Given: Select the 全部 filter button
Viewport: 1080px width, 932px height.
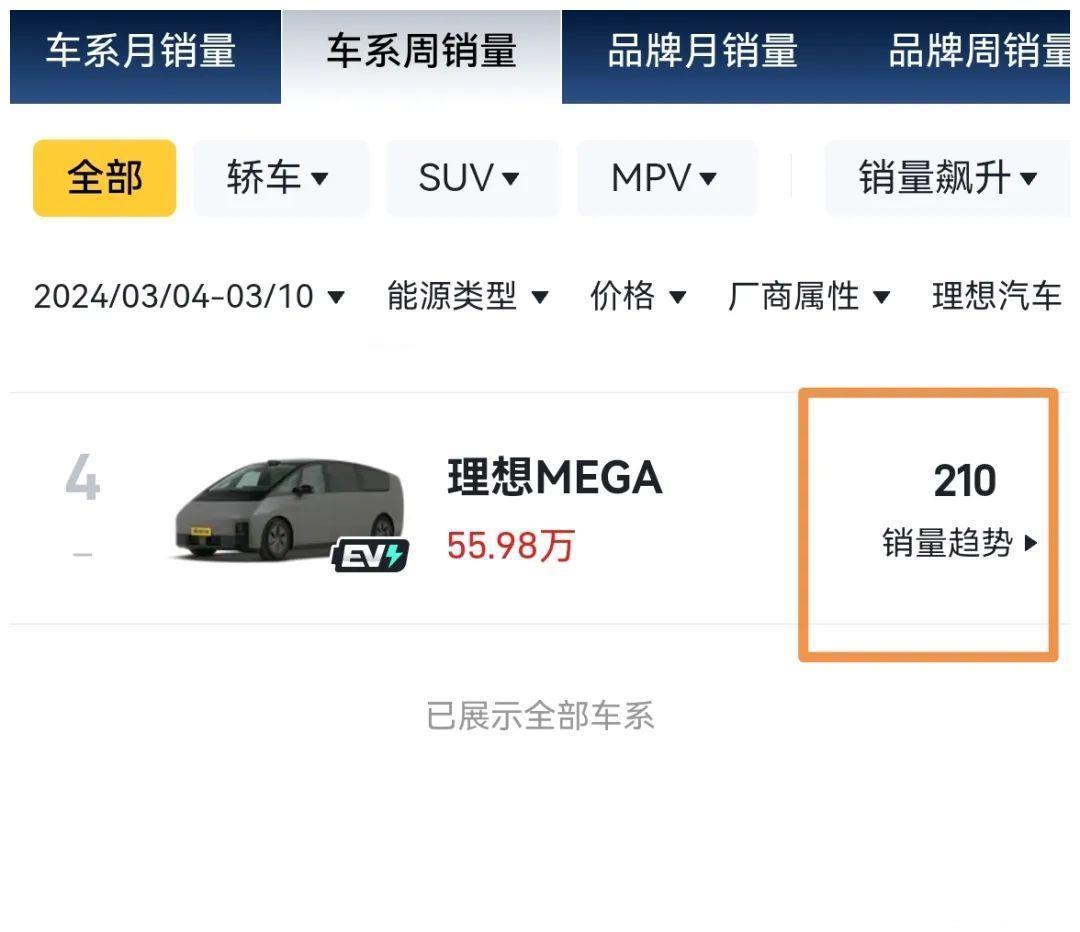Looking at the screenshot, I should tap(105, 178).
